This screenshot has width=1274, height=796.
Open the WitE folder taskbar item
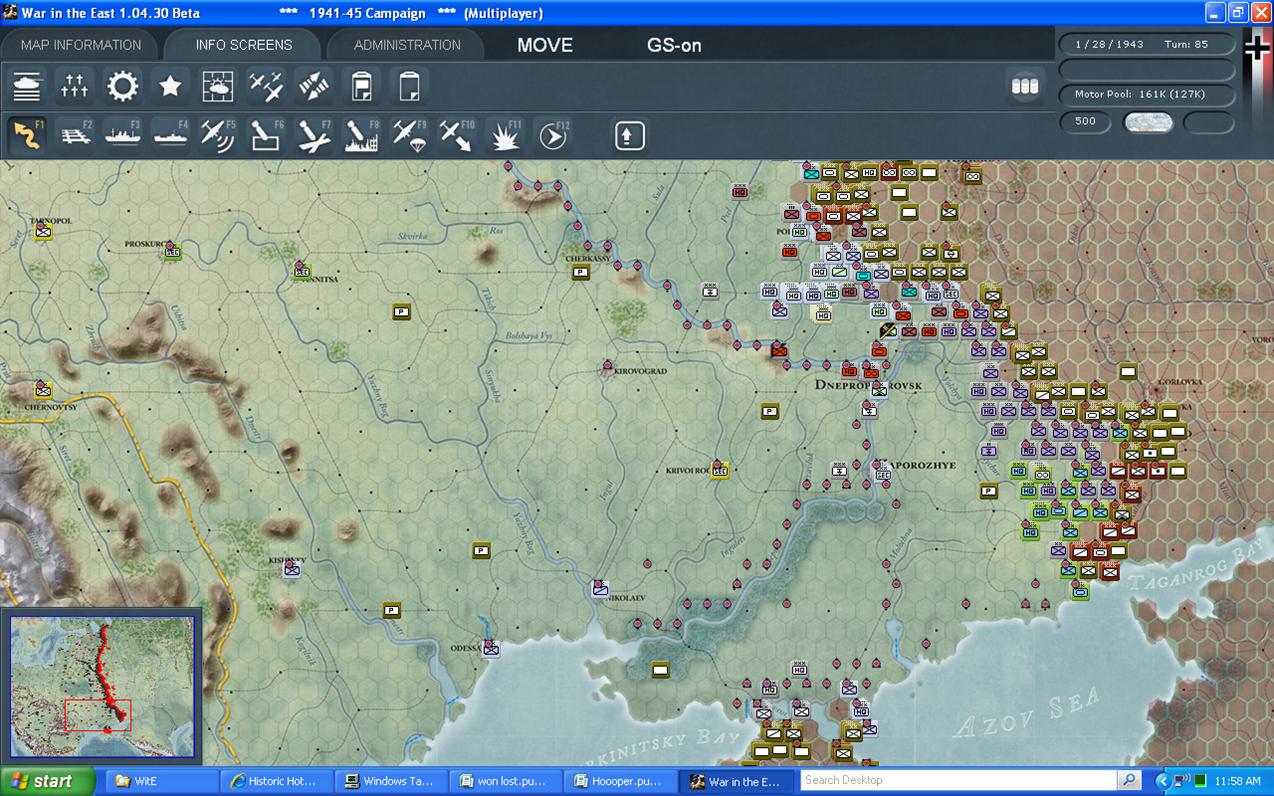(162, 781)
